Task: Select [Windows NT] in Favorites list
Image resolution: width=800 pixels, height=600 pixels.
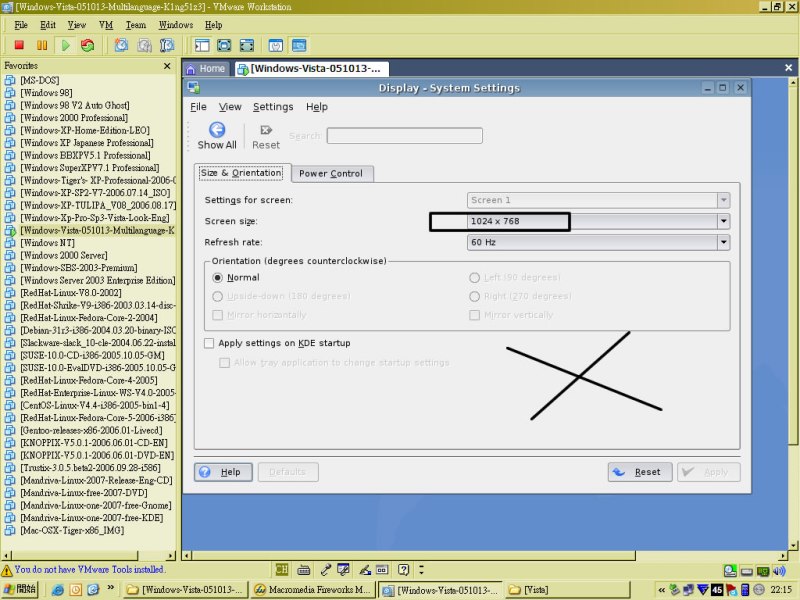Action: [47, 243]
